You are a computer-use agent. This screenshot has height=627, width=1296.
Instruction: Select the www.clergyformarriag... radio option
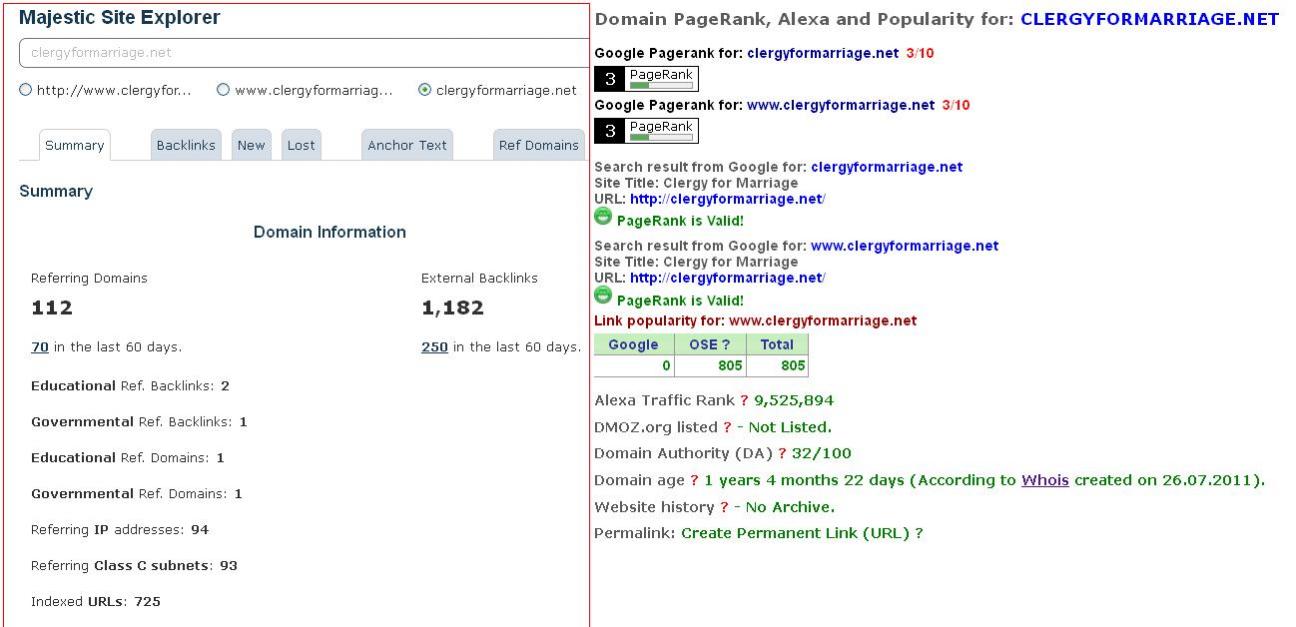click(x=224, y=90)
